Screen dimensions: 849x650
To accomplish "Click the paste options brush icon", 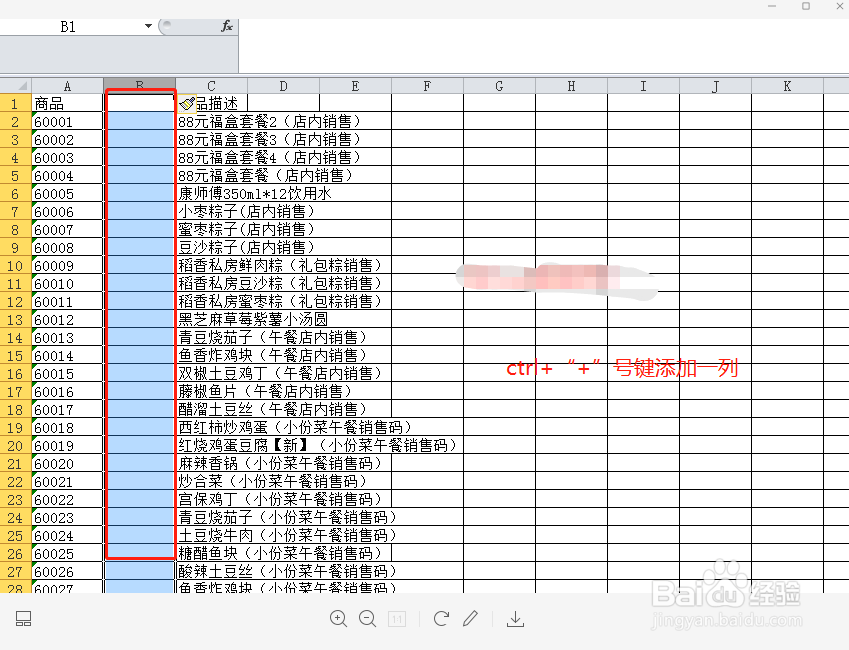I will coord(187,103).
